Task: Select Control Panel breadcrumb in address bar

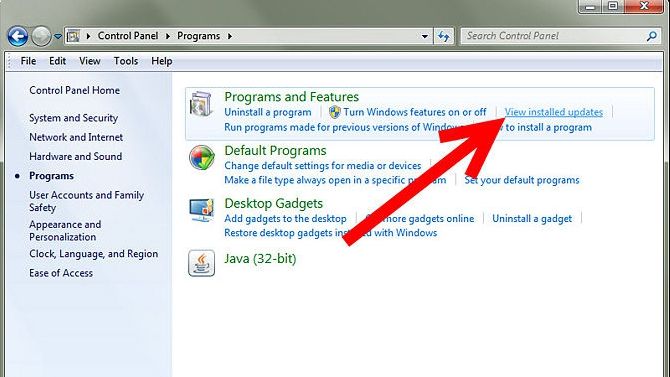Action: (x=128, y=36)
